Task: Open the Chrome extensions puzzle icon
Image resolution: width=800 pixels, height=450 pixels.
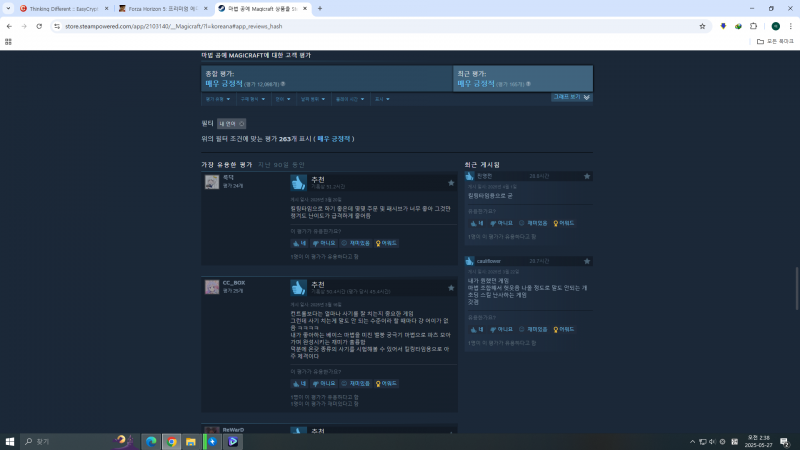Action: click(754, 26)
